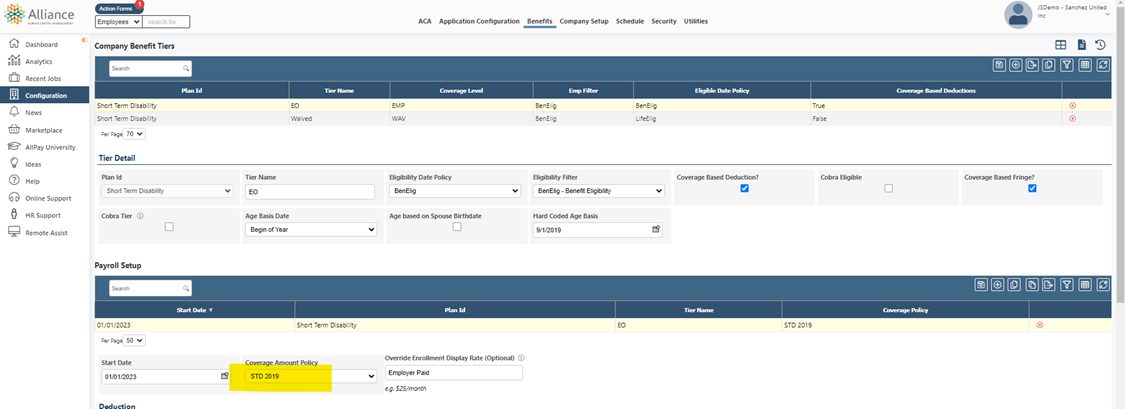Open calendar picker for Start Date field

(x=225, y=375)
